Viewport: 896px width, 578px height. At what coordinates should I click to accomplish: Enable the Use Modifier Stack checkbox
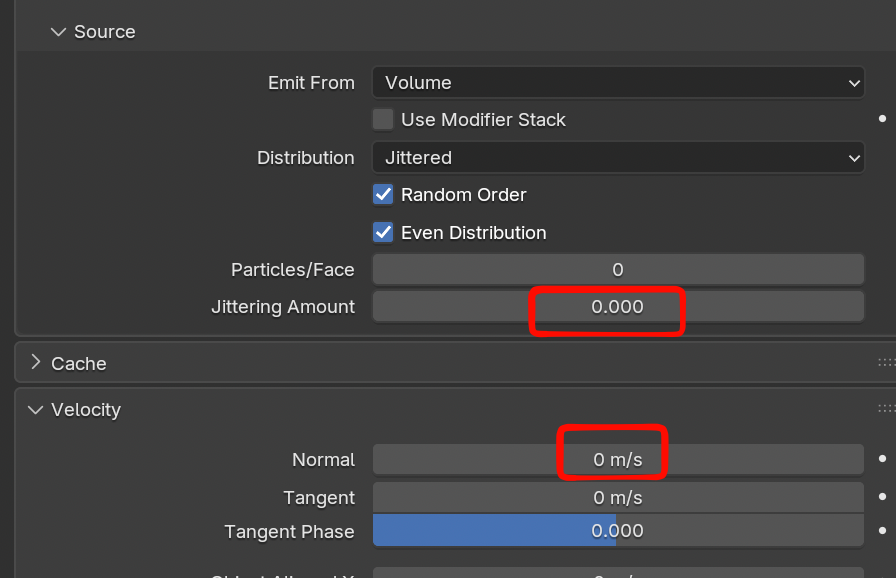pos(383,120)
